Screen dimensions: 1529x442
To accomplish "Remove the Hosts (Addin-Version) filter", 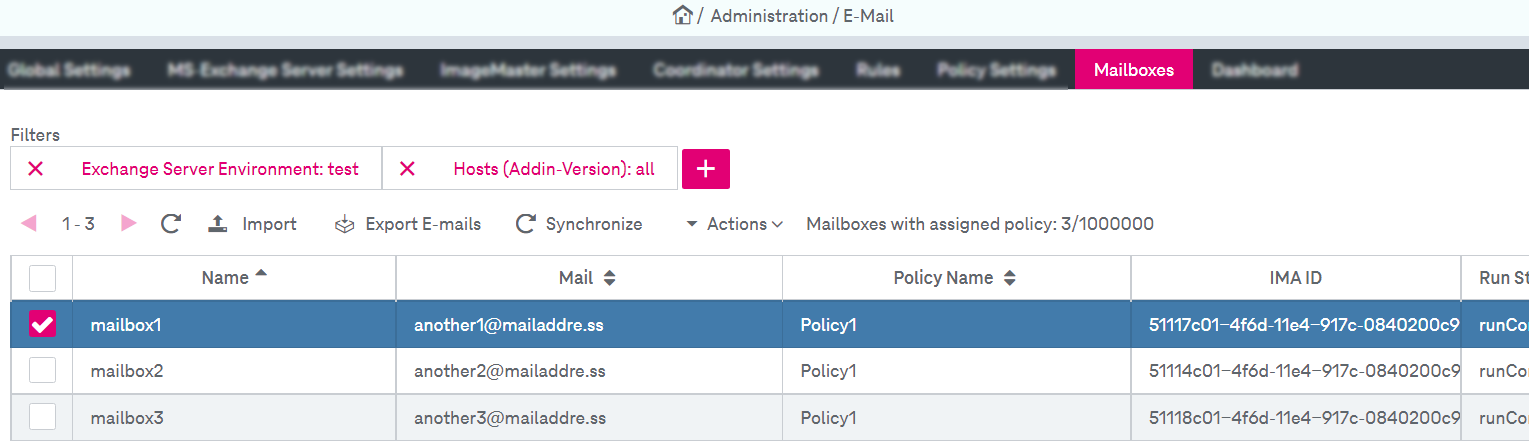I will [407, 169].
